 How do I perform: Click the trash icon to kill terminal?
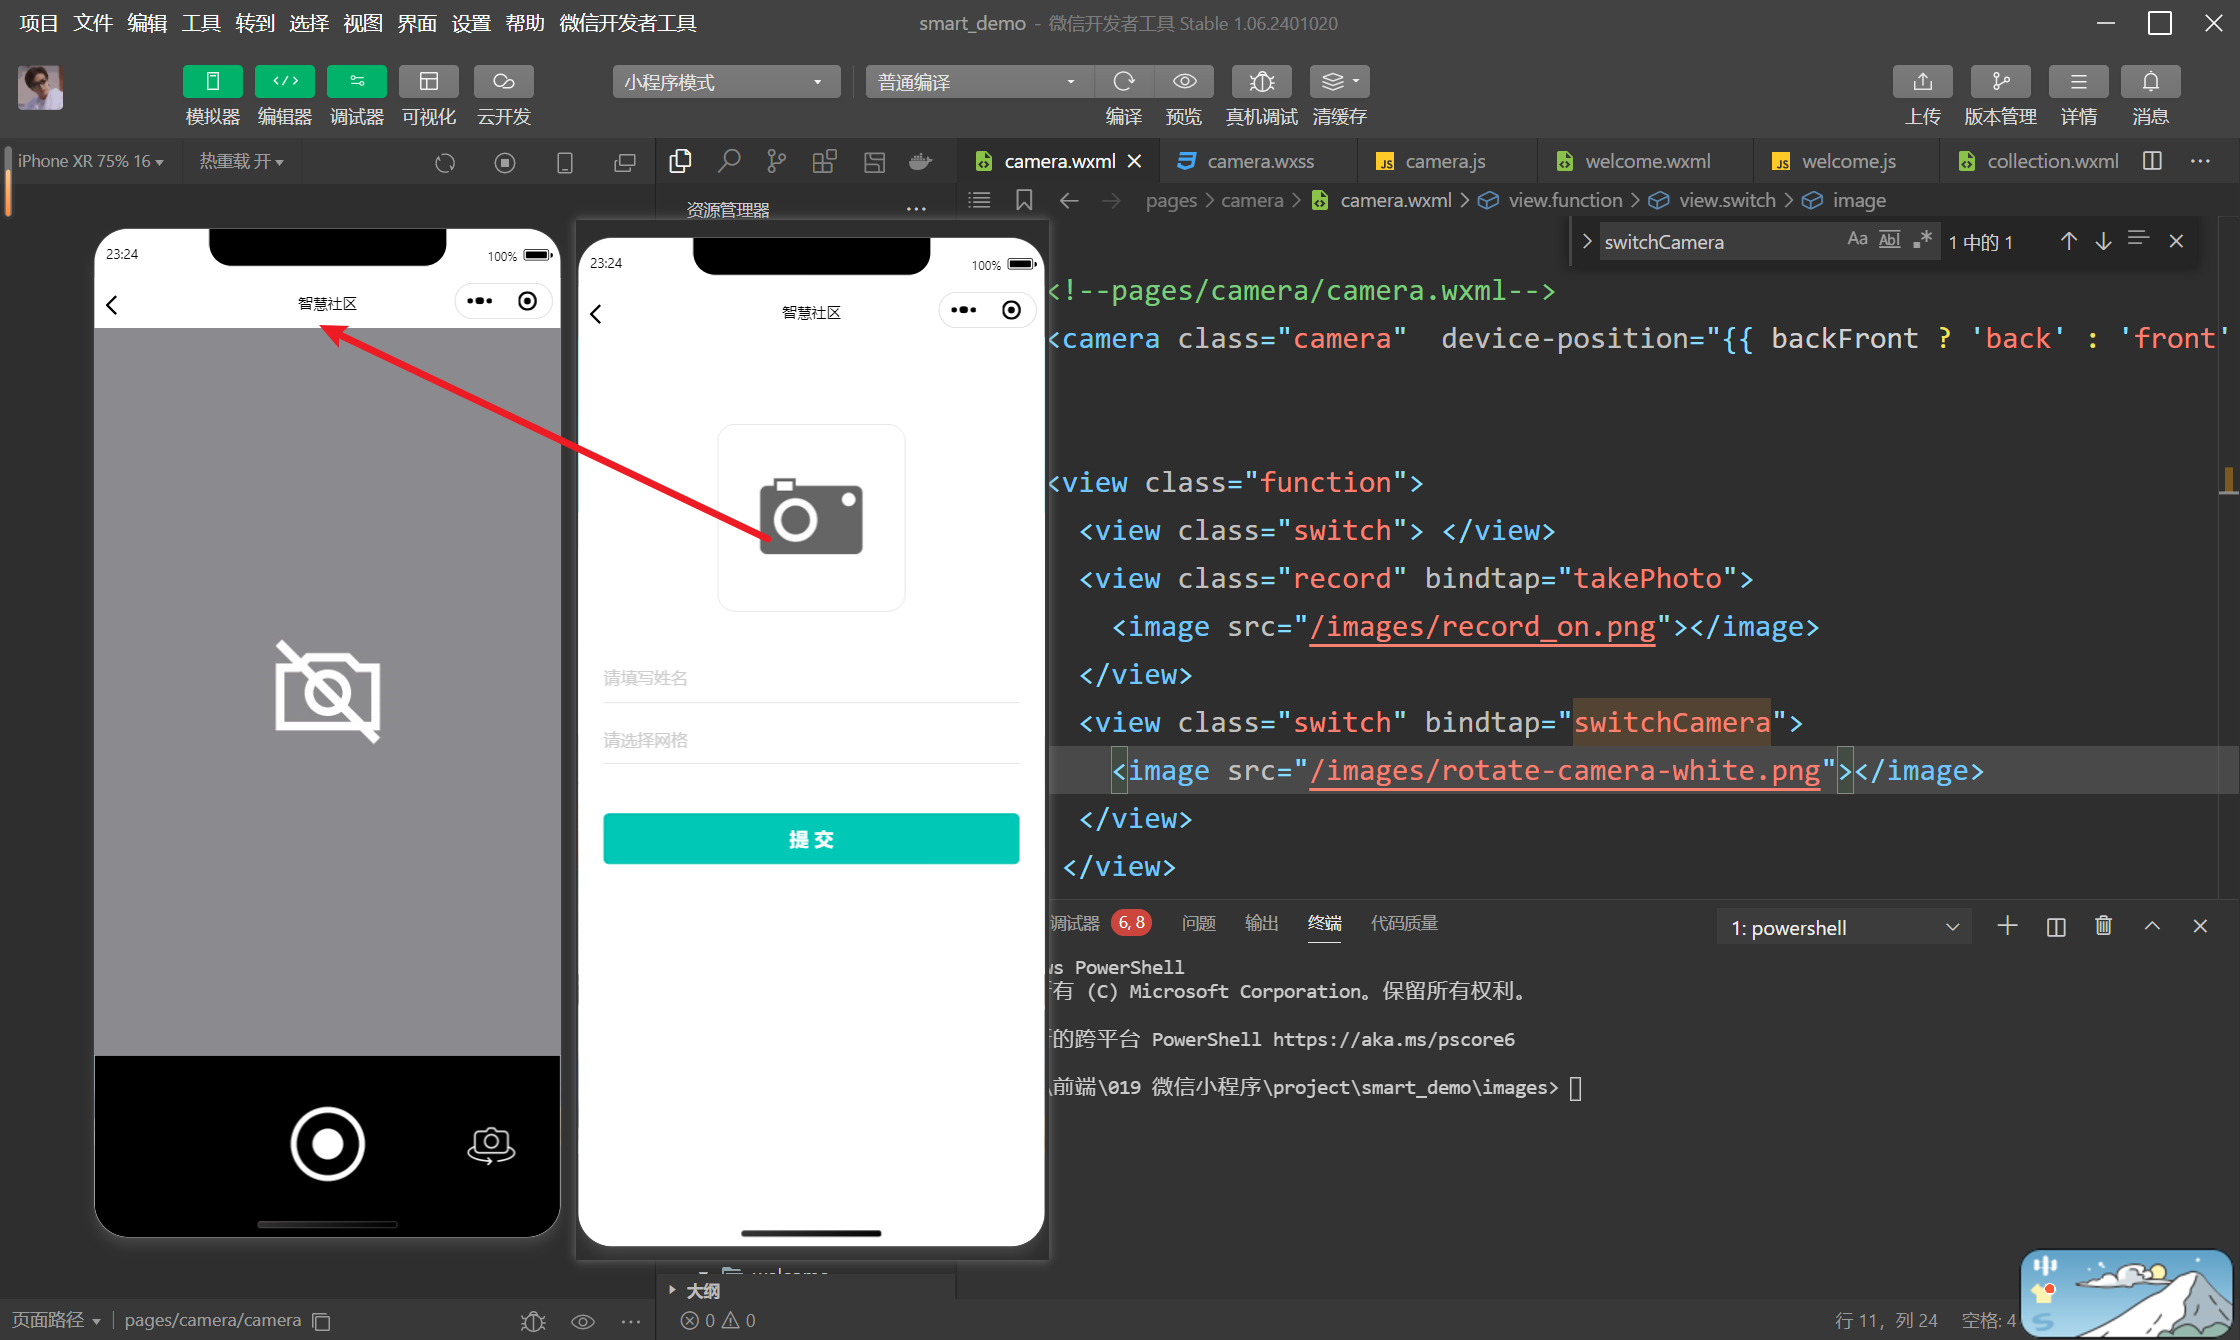coord(2103,926)
